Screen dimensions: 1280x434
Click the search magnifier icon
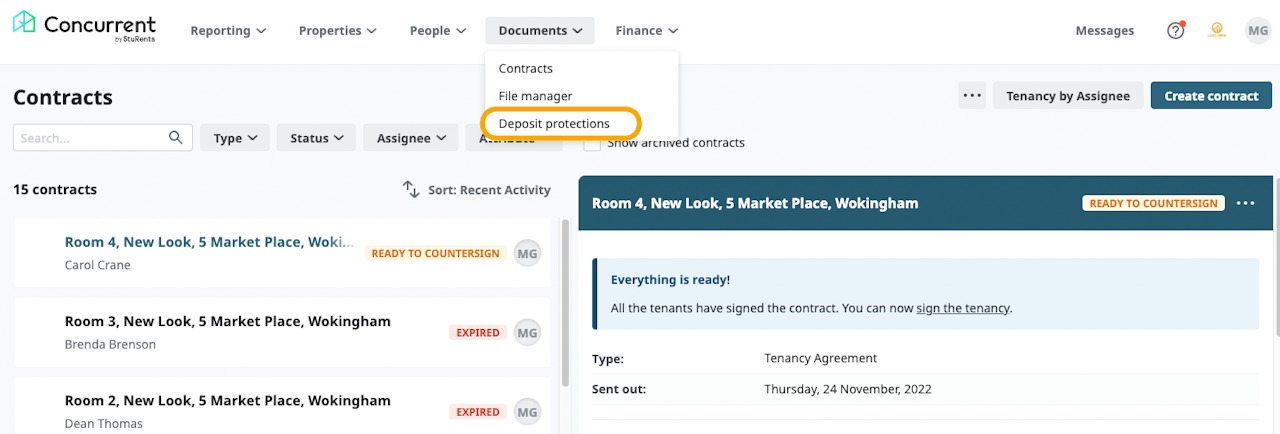pyautogui.click(x=176, y=138)
